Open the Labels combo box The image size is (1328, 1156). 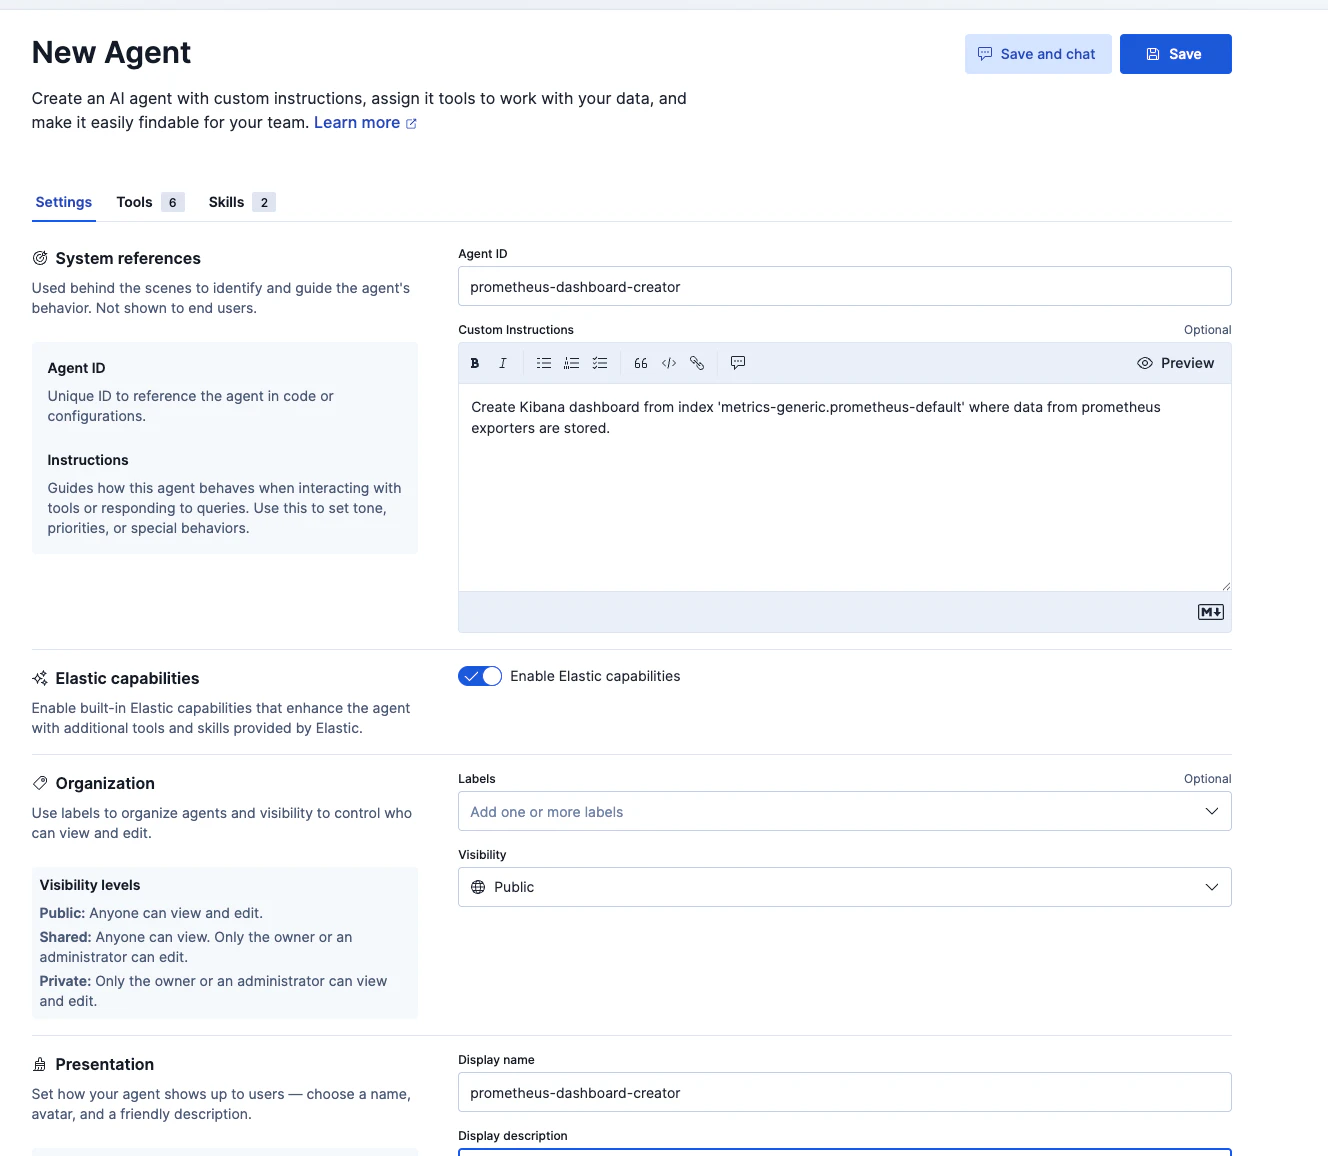(845, 811)
